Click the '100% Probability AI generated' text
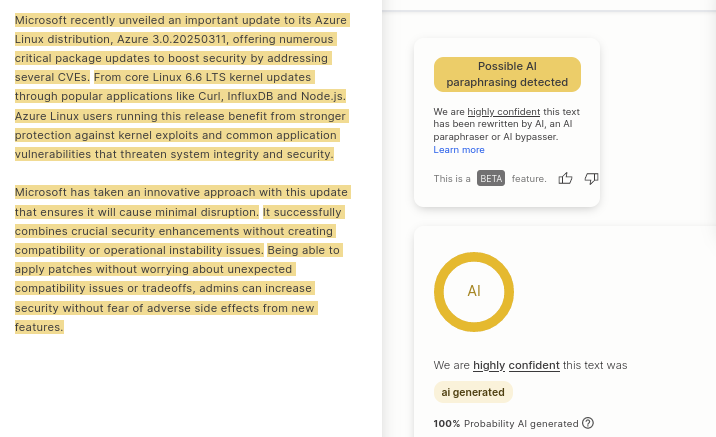716x437 pixels. coord(506,423)
